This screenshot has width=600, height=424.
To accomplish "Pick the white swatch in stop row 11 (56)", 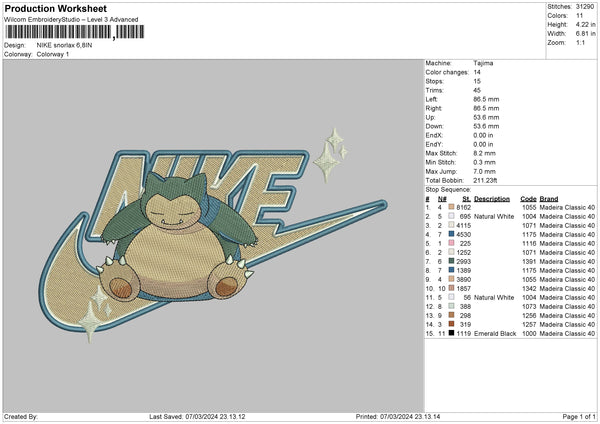I will coord(451,297).
